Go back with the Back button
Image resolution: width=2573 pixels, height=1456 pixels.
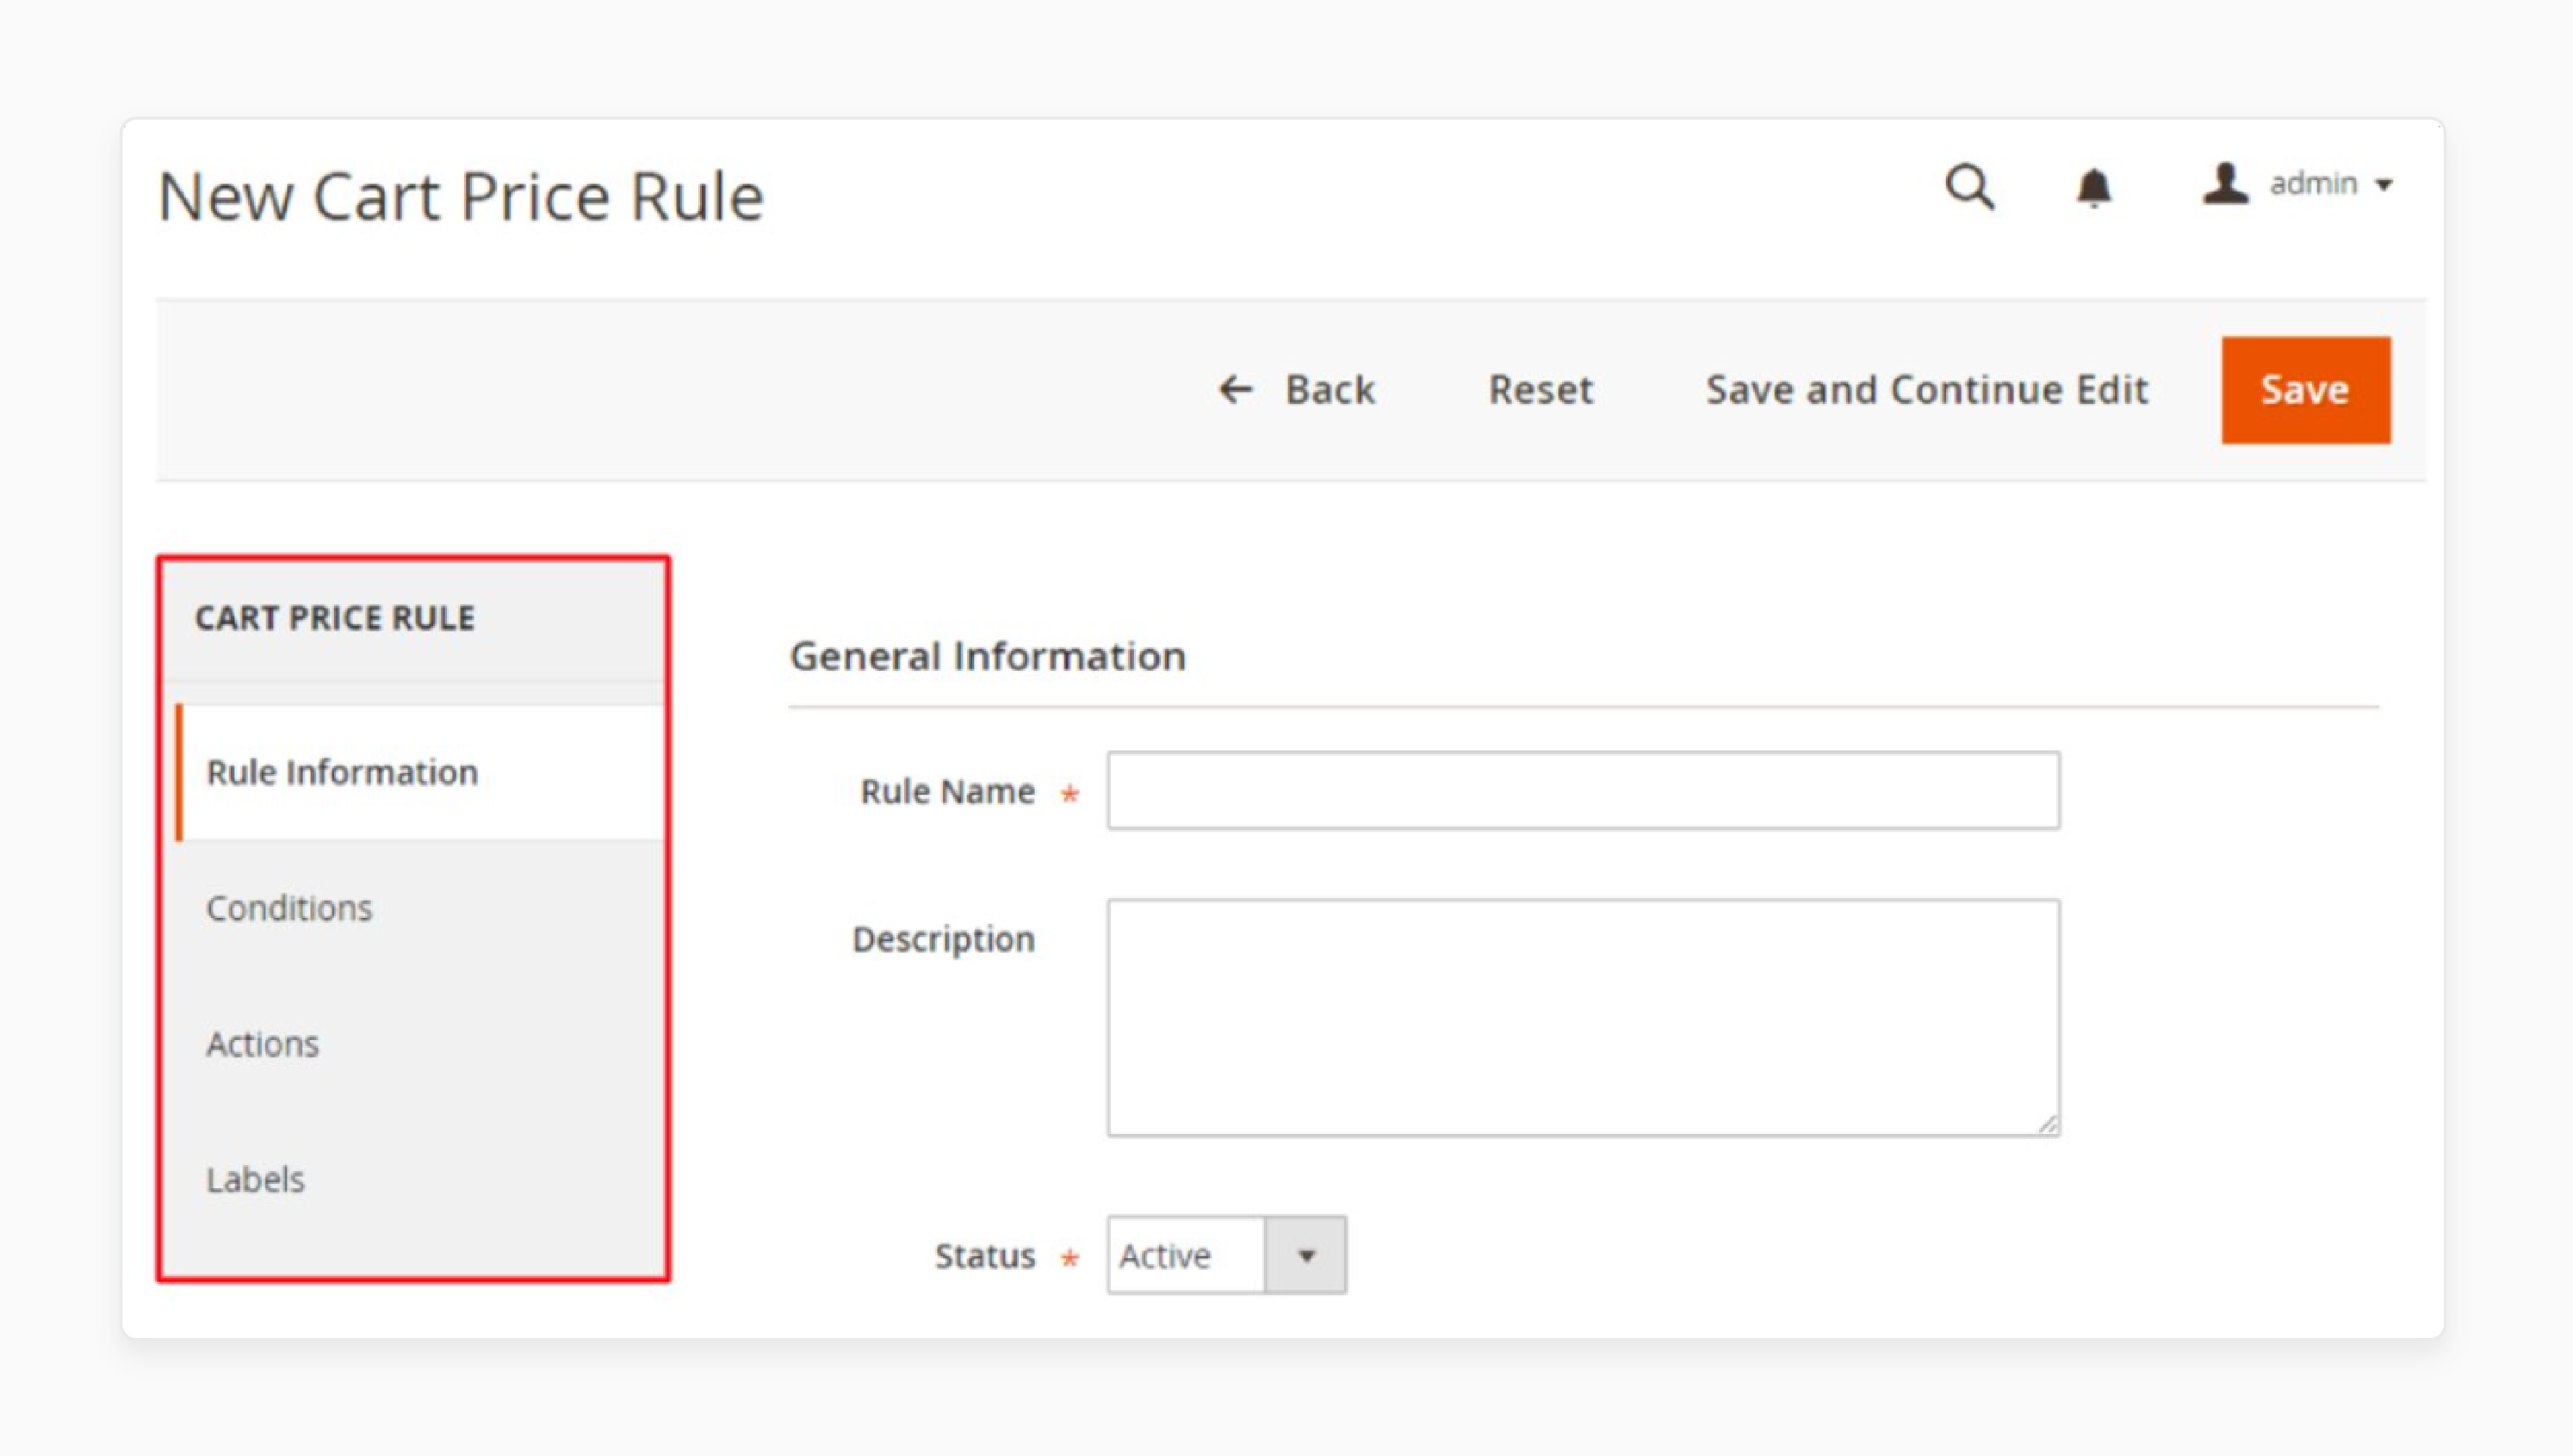tap(1296, 389)
